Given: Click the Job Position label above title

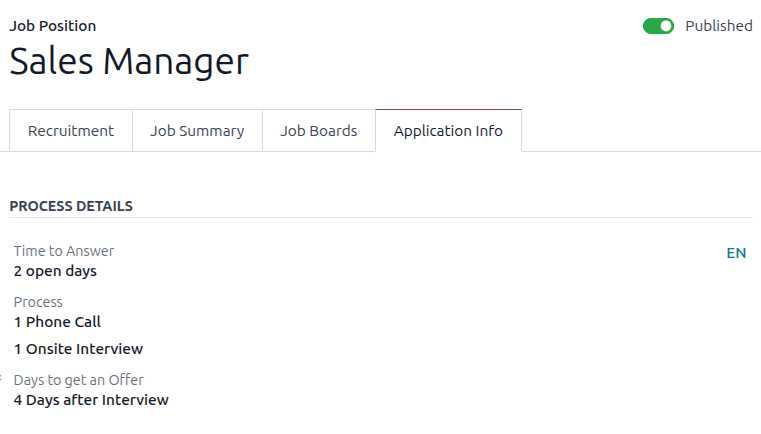Looking at the screenshot, I should tap(53, 26).
